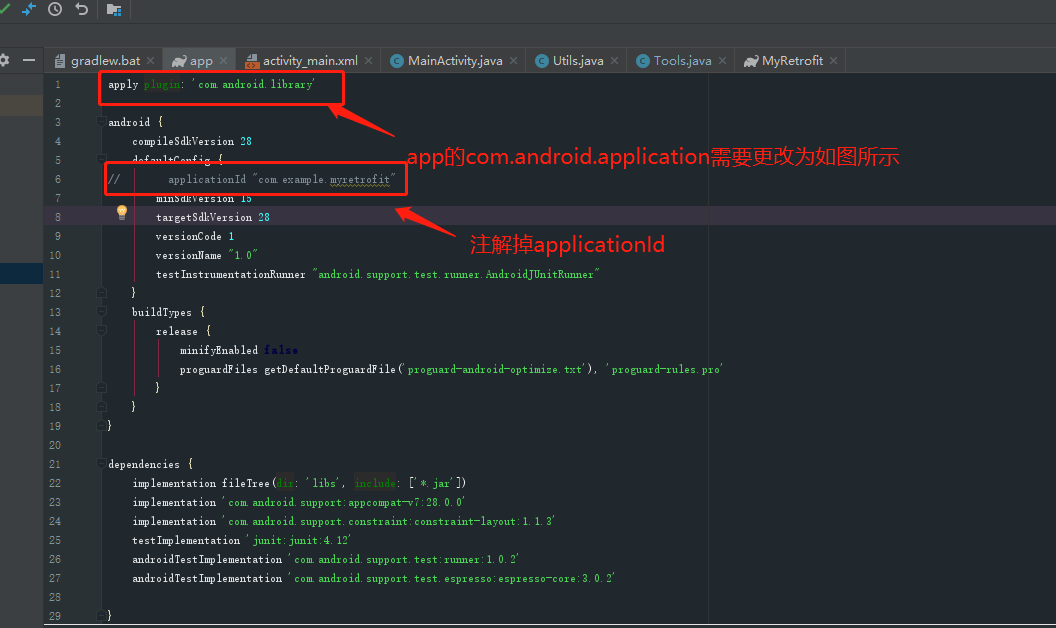
Task: Click fold end marker on line 17
Action: tap(101, 387)
